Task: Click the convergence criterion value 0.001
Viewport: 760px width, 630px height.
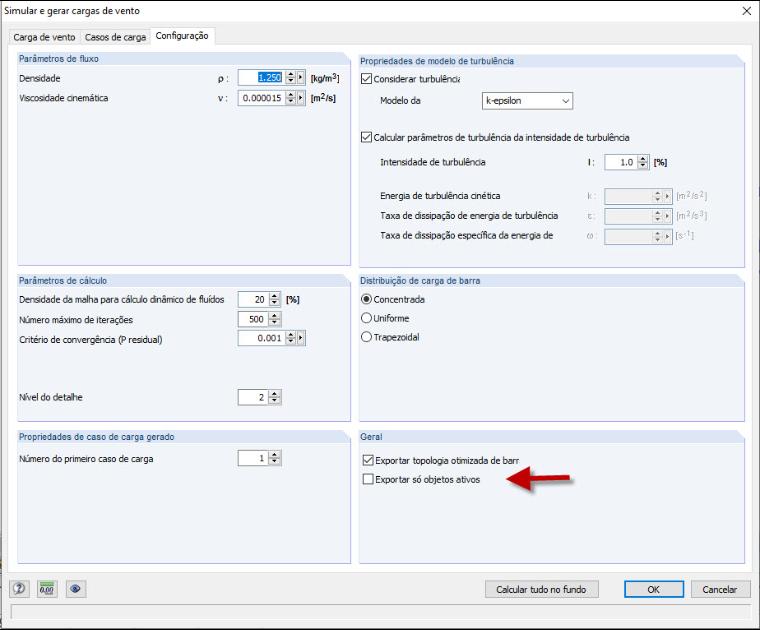Action: 262,338
